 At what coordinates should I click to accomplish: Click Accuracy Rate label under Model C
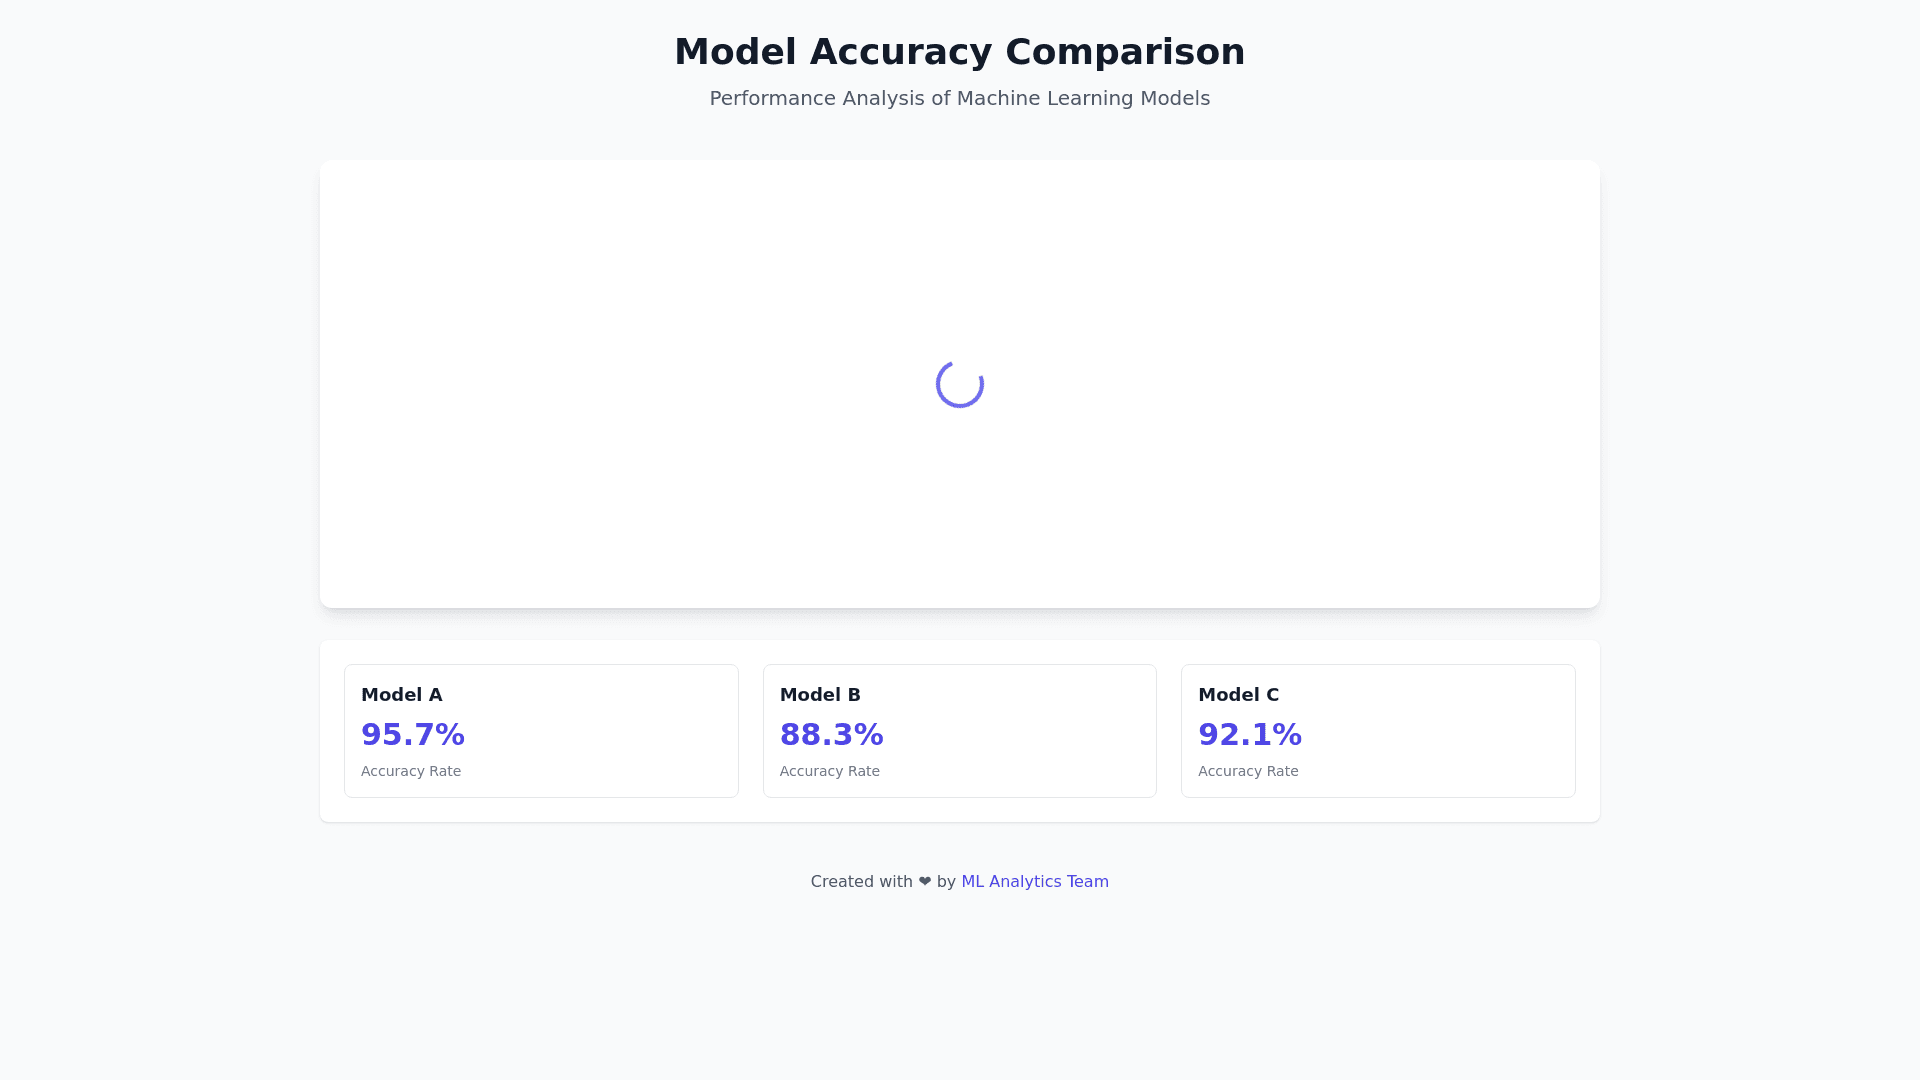click(x=1248, y=771)
